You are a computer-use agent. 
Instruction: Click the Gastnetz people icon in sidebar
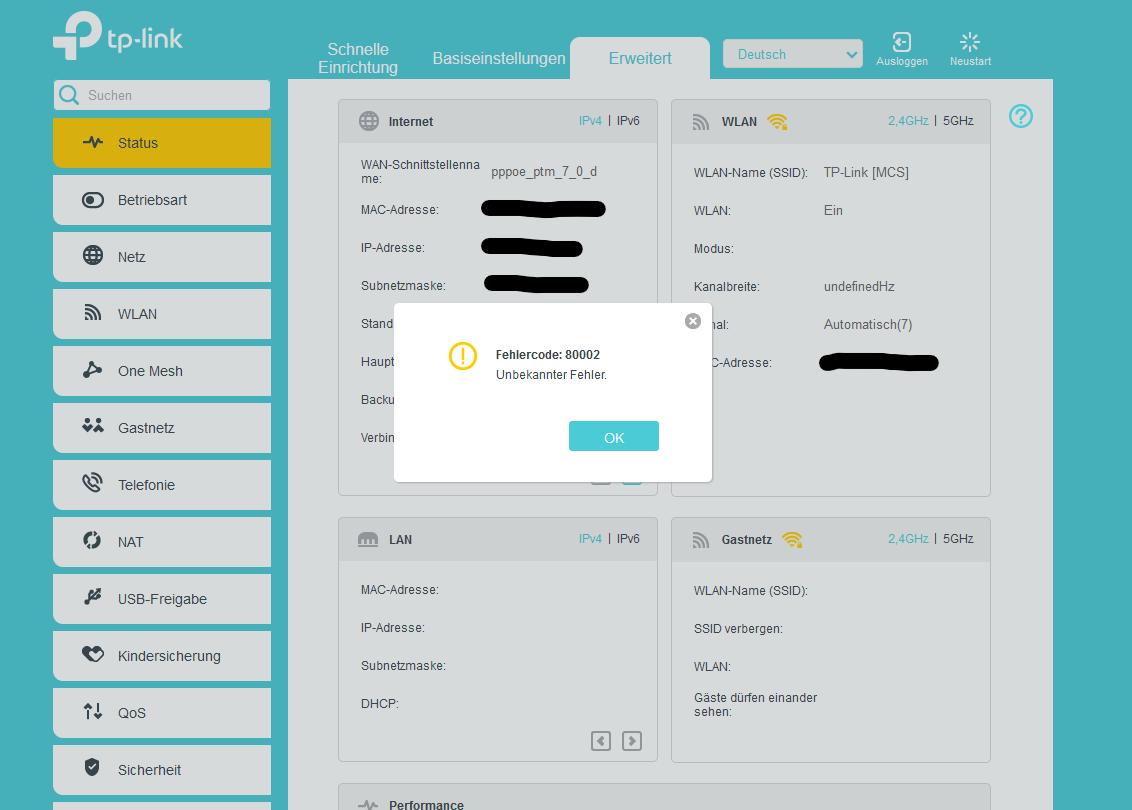tap(92, 425)
